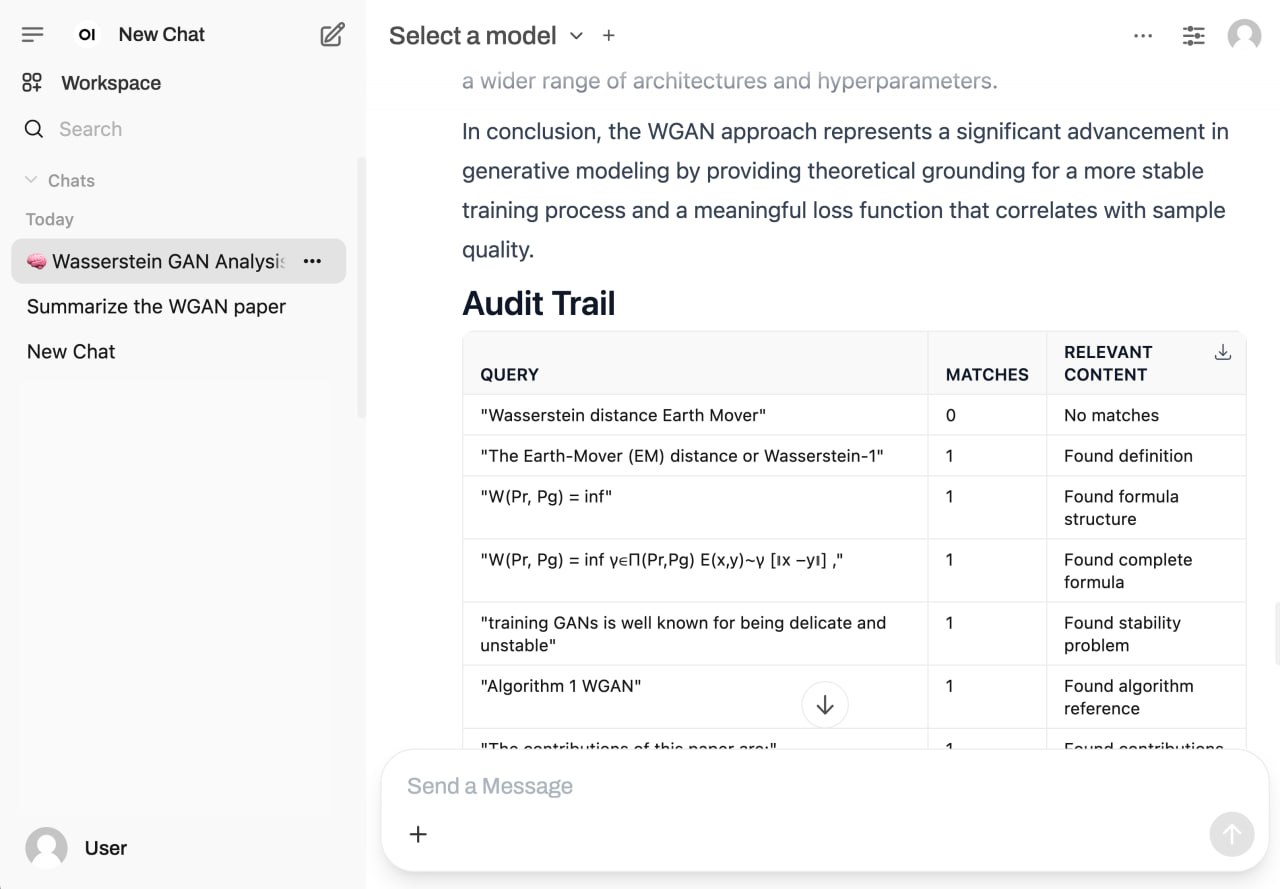Click the send message arrow button
The width and height of the screenshot is (1280, 889).
pos(1231,834)
